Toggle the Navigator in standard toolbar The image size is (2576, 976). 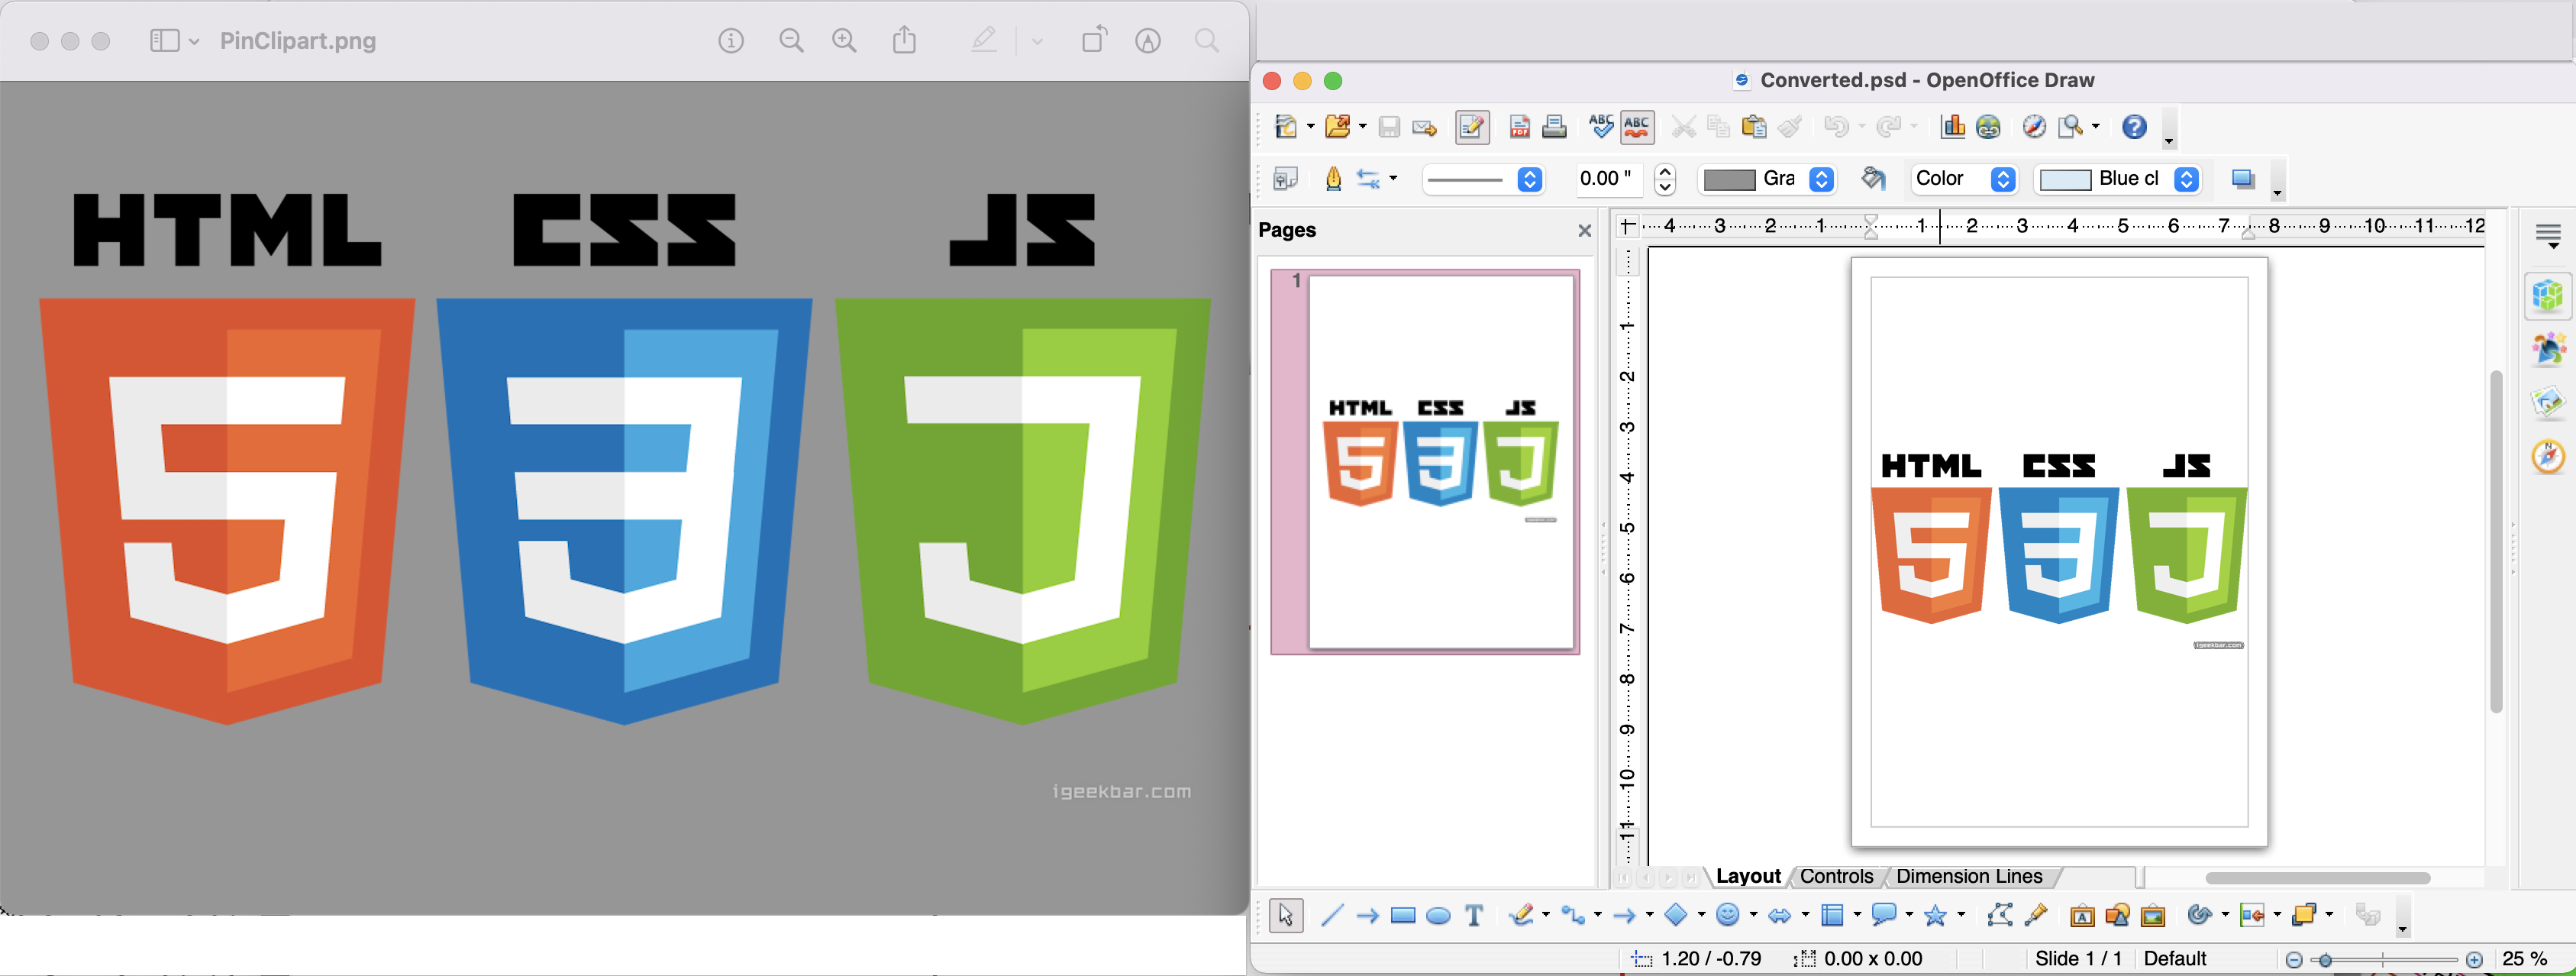click(x=2034, y=127)
